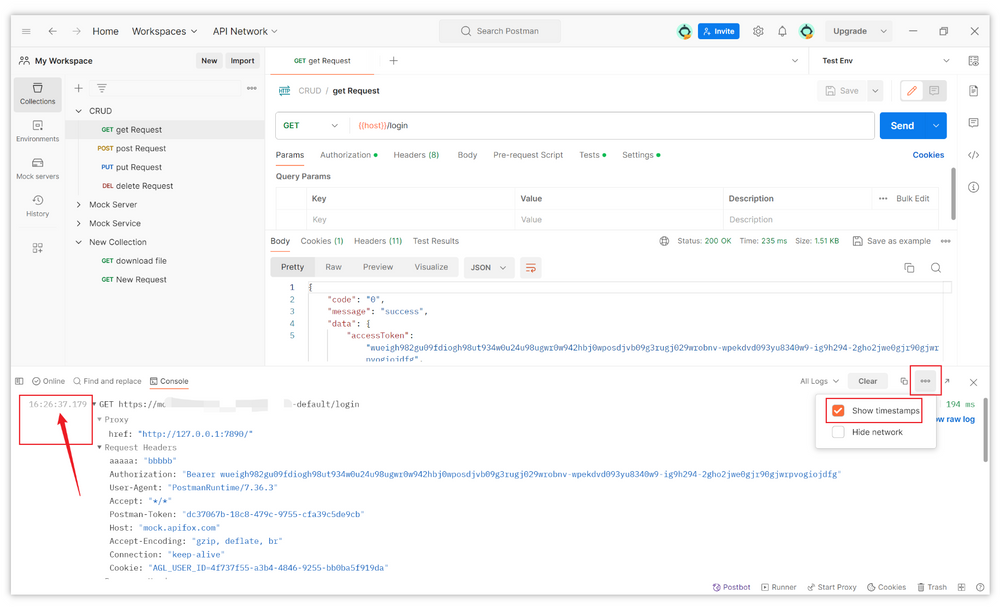Open the Collections sidebar panel
Screen dimensions: 1000x607
pyautogui.click(x=37, y=93)
